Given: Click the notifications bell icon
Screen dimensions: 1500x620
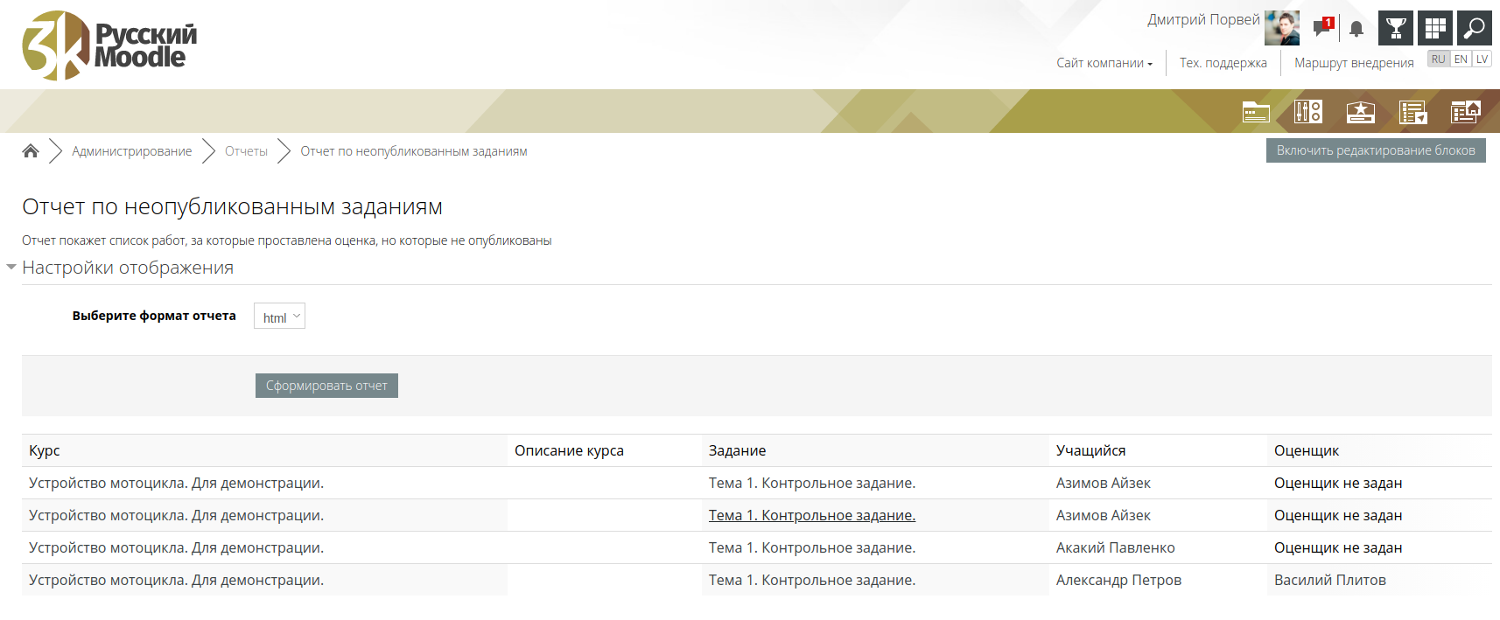Looking at the screenshot, I should [1356, 29].
